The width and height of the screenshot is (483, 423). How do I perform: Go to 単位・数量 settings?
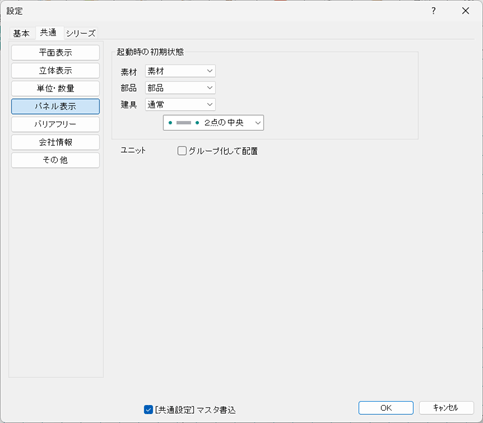click(x=55, y=89)
